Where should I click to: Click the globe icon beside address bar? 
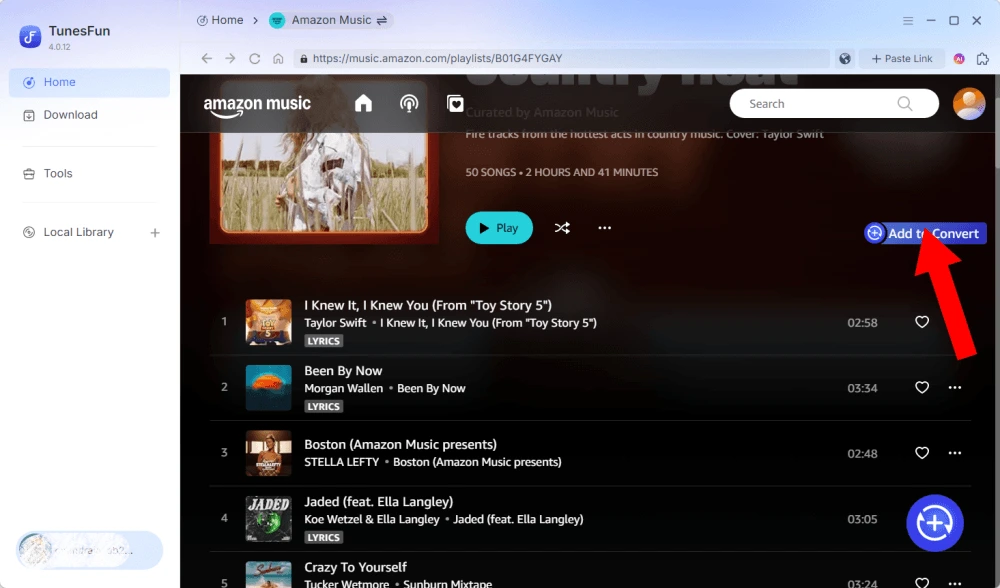(845, 59)
